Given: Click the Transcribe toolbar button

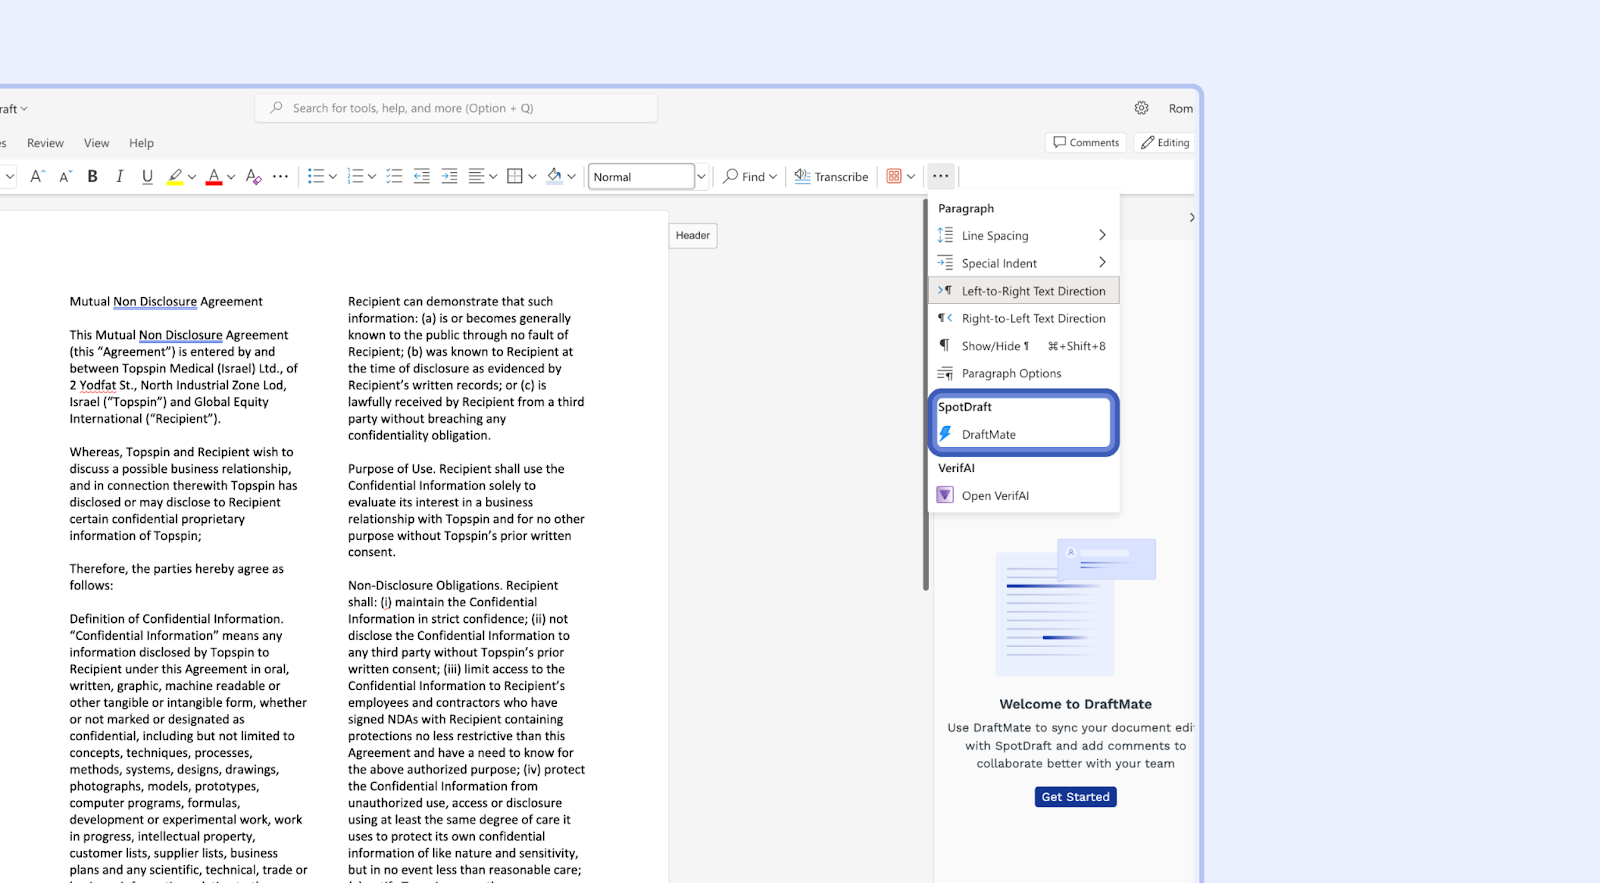Looking at the screenshot, I should (x=831, y=177).
